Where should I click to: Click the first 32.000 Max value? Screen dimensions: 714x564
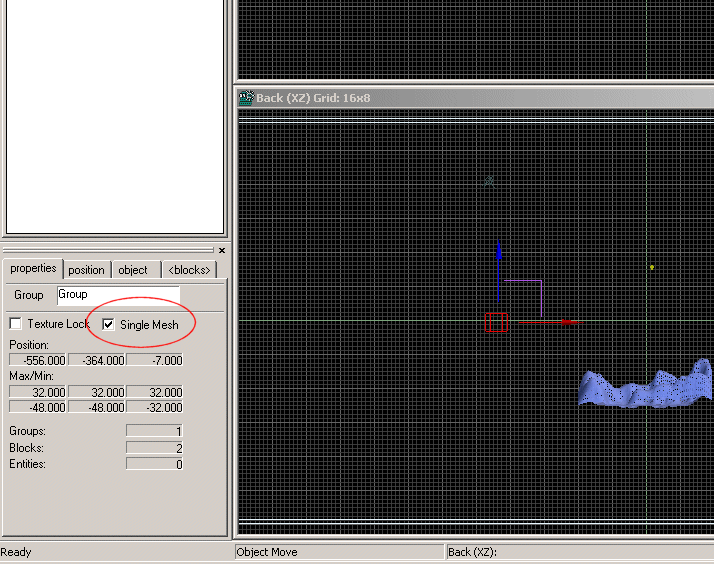[38, 392]
